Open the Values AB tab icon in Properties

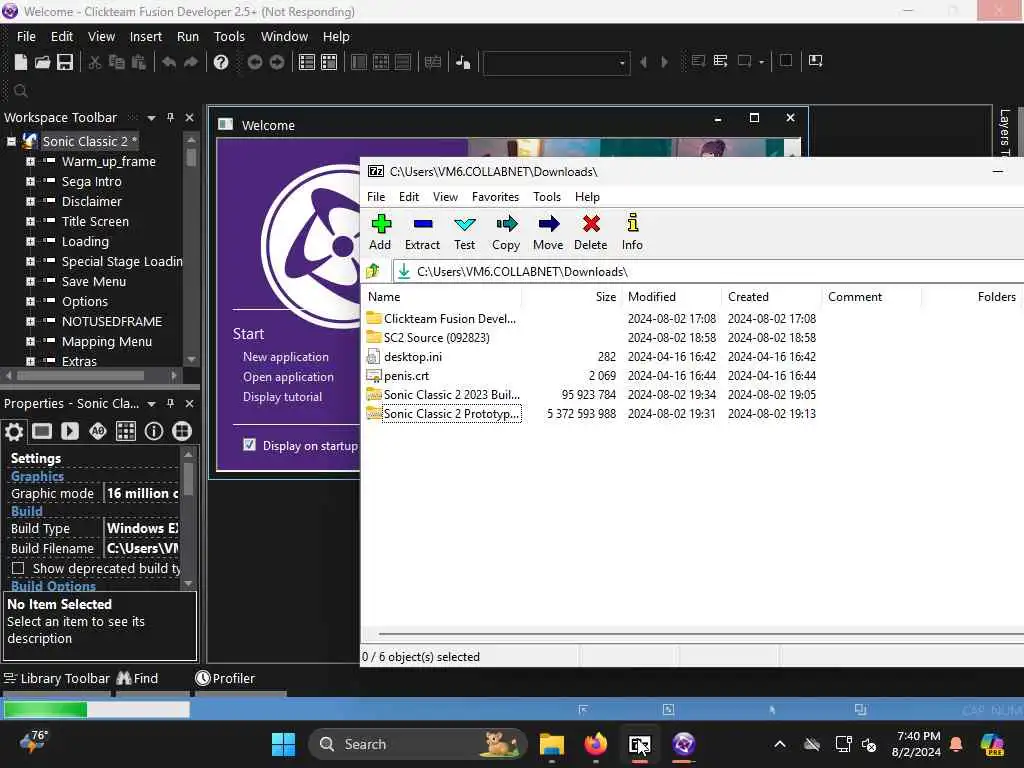(98, 431)
